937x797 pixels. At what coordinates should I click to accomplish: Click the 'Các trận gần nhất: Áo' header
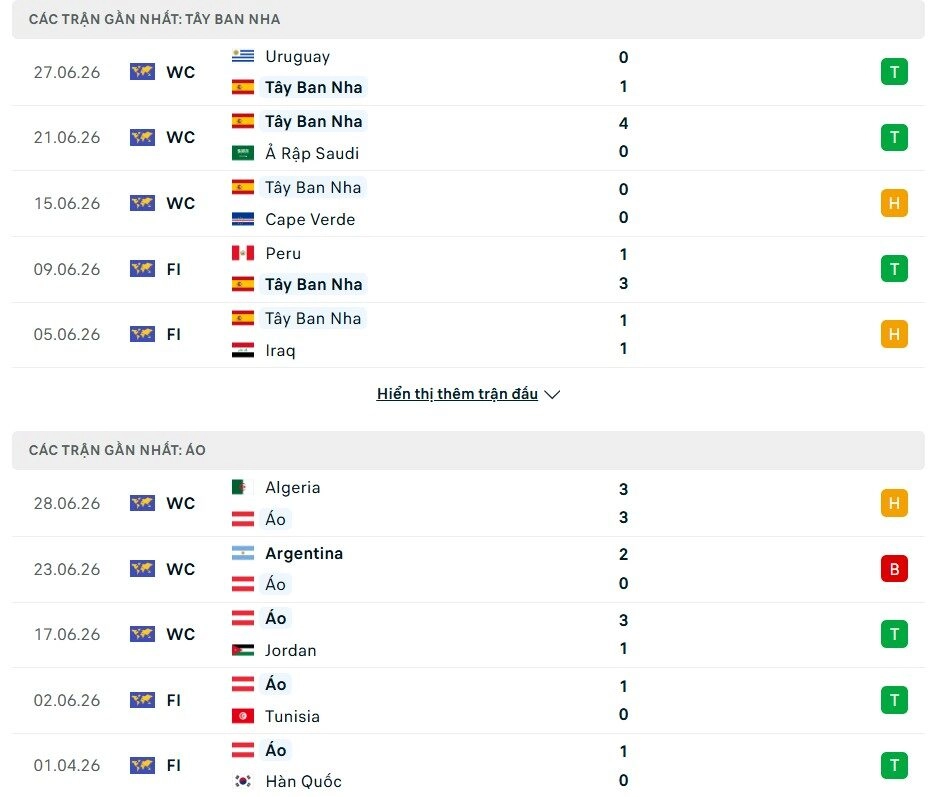click(117, 450)
